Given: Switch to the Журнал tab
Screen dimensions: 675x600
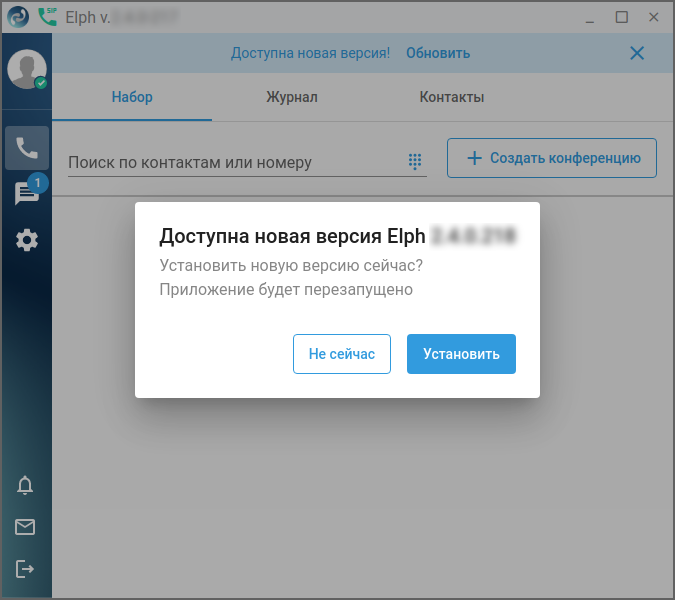Looking at the screenshot, I should click(x=292, y=97).
